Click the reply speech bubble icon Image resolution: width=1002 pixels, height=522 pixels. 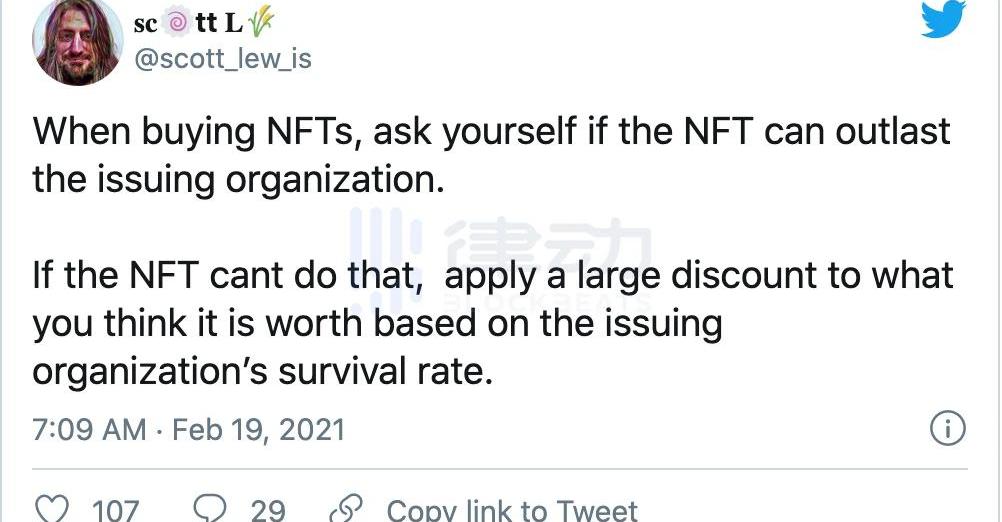point(211,509)
